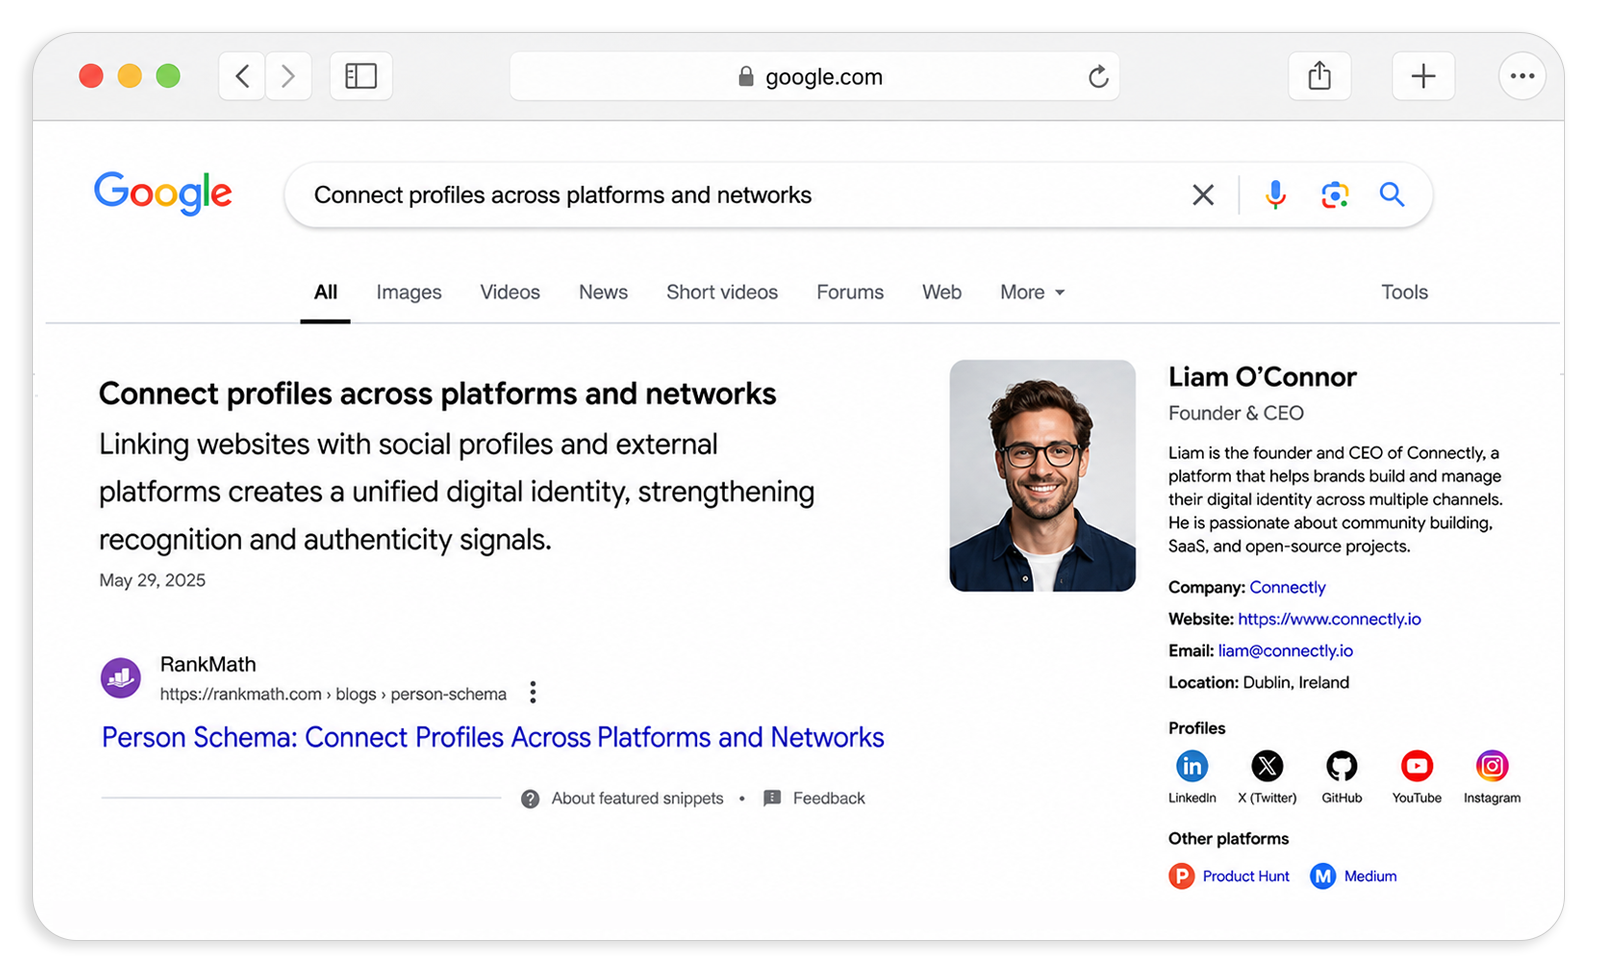Expand the More search filters dropdown
This screenshot has height=963, width=1600.
1032,292
